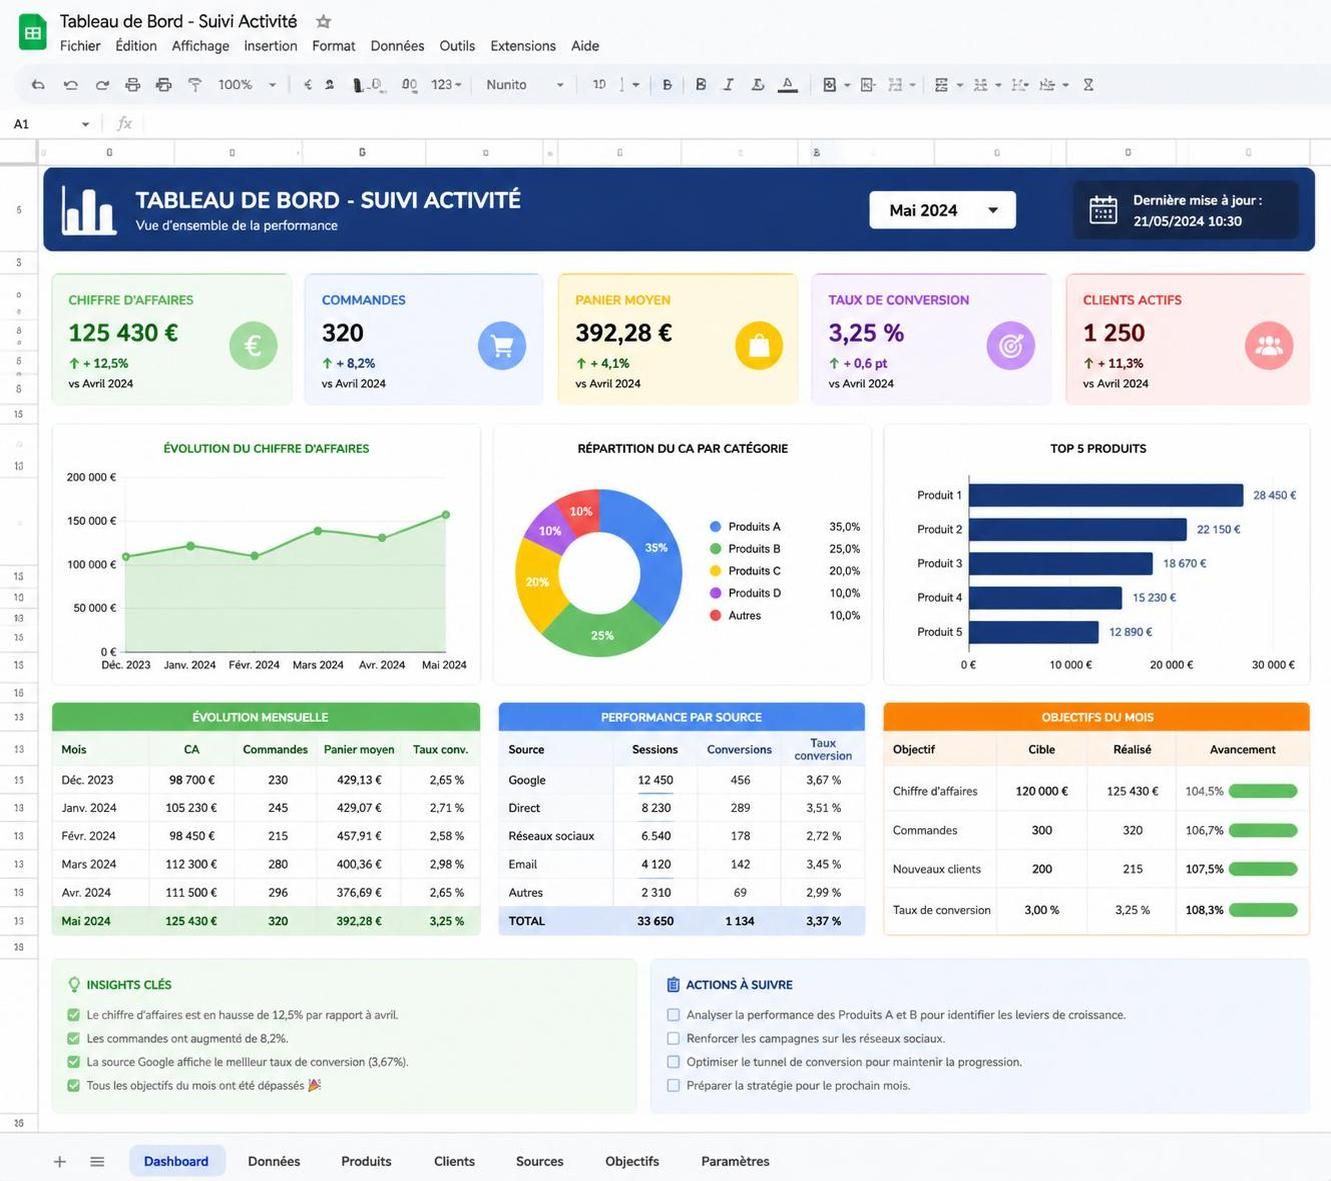
Task: Add a new sheet with plus icon
Action: [x=60, y=1161]
